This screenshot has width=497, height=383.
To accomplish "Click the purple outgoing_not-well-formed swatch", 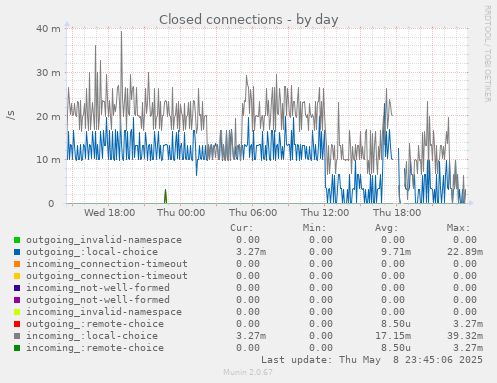I will pyautogui.click(x=17, y=300).
